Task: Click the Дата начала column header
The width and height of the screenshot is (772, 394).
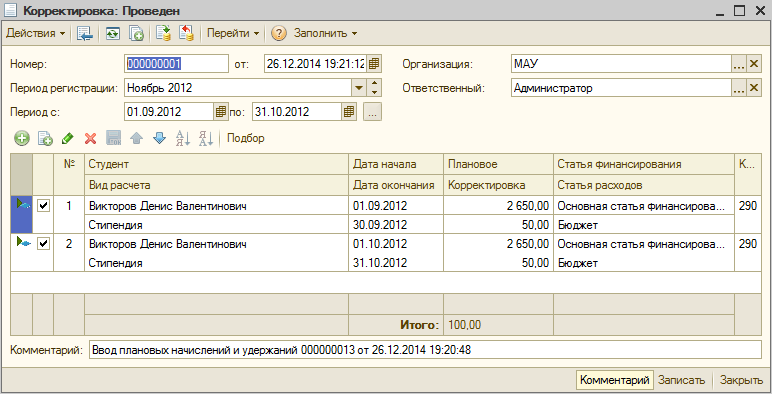Action: pos(396,164)
